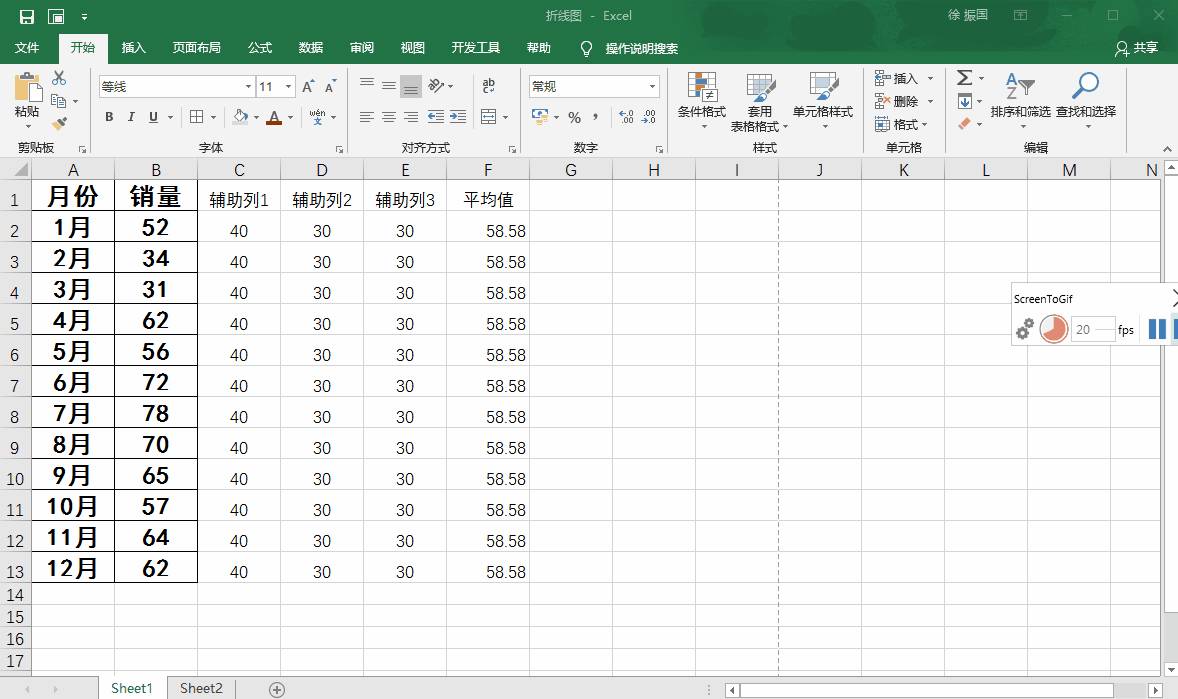The image size is (1178, 699).
Task: Apply percent style with the % icon
Action: click(575, 117)
